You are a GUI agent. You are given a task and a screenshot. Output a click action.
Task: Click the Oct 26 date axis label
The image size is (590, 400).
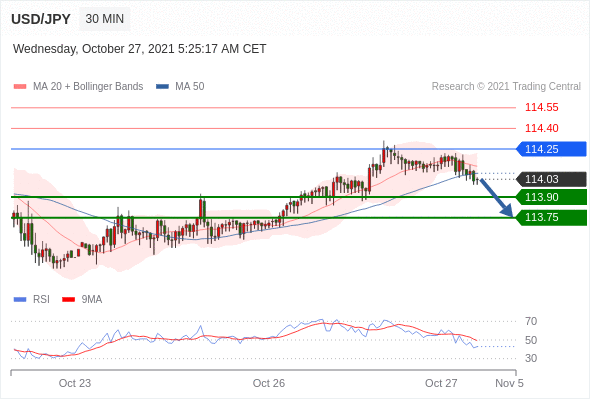pos(269,383)
